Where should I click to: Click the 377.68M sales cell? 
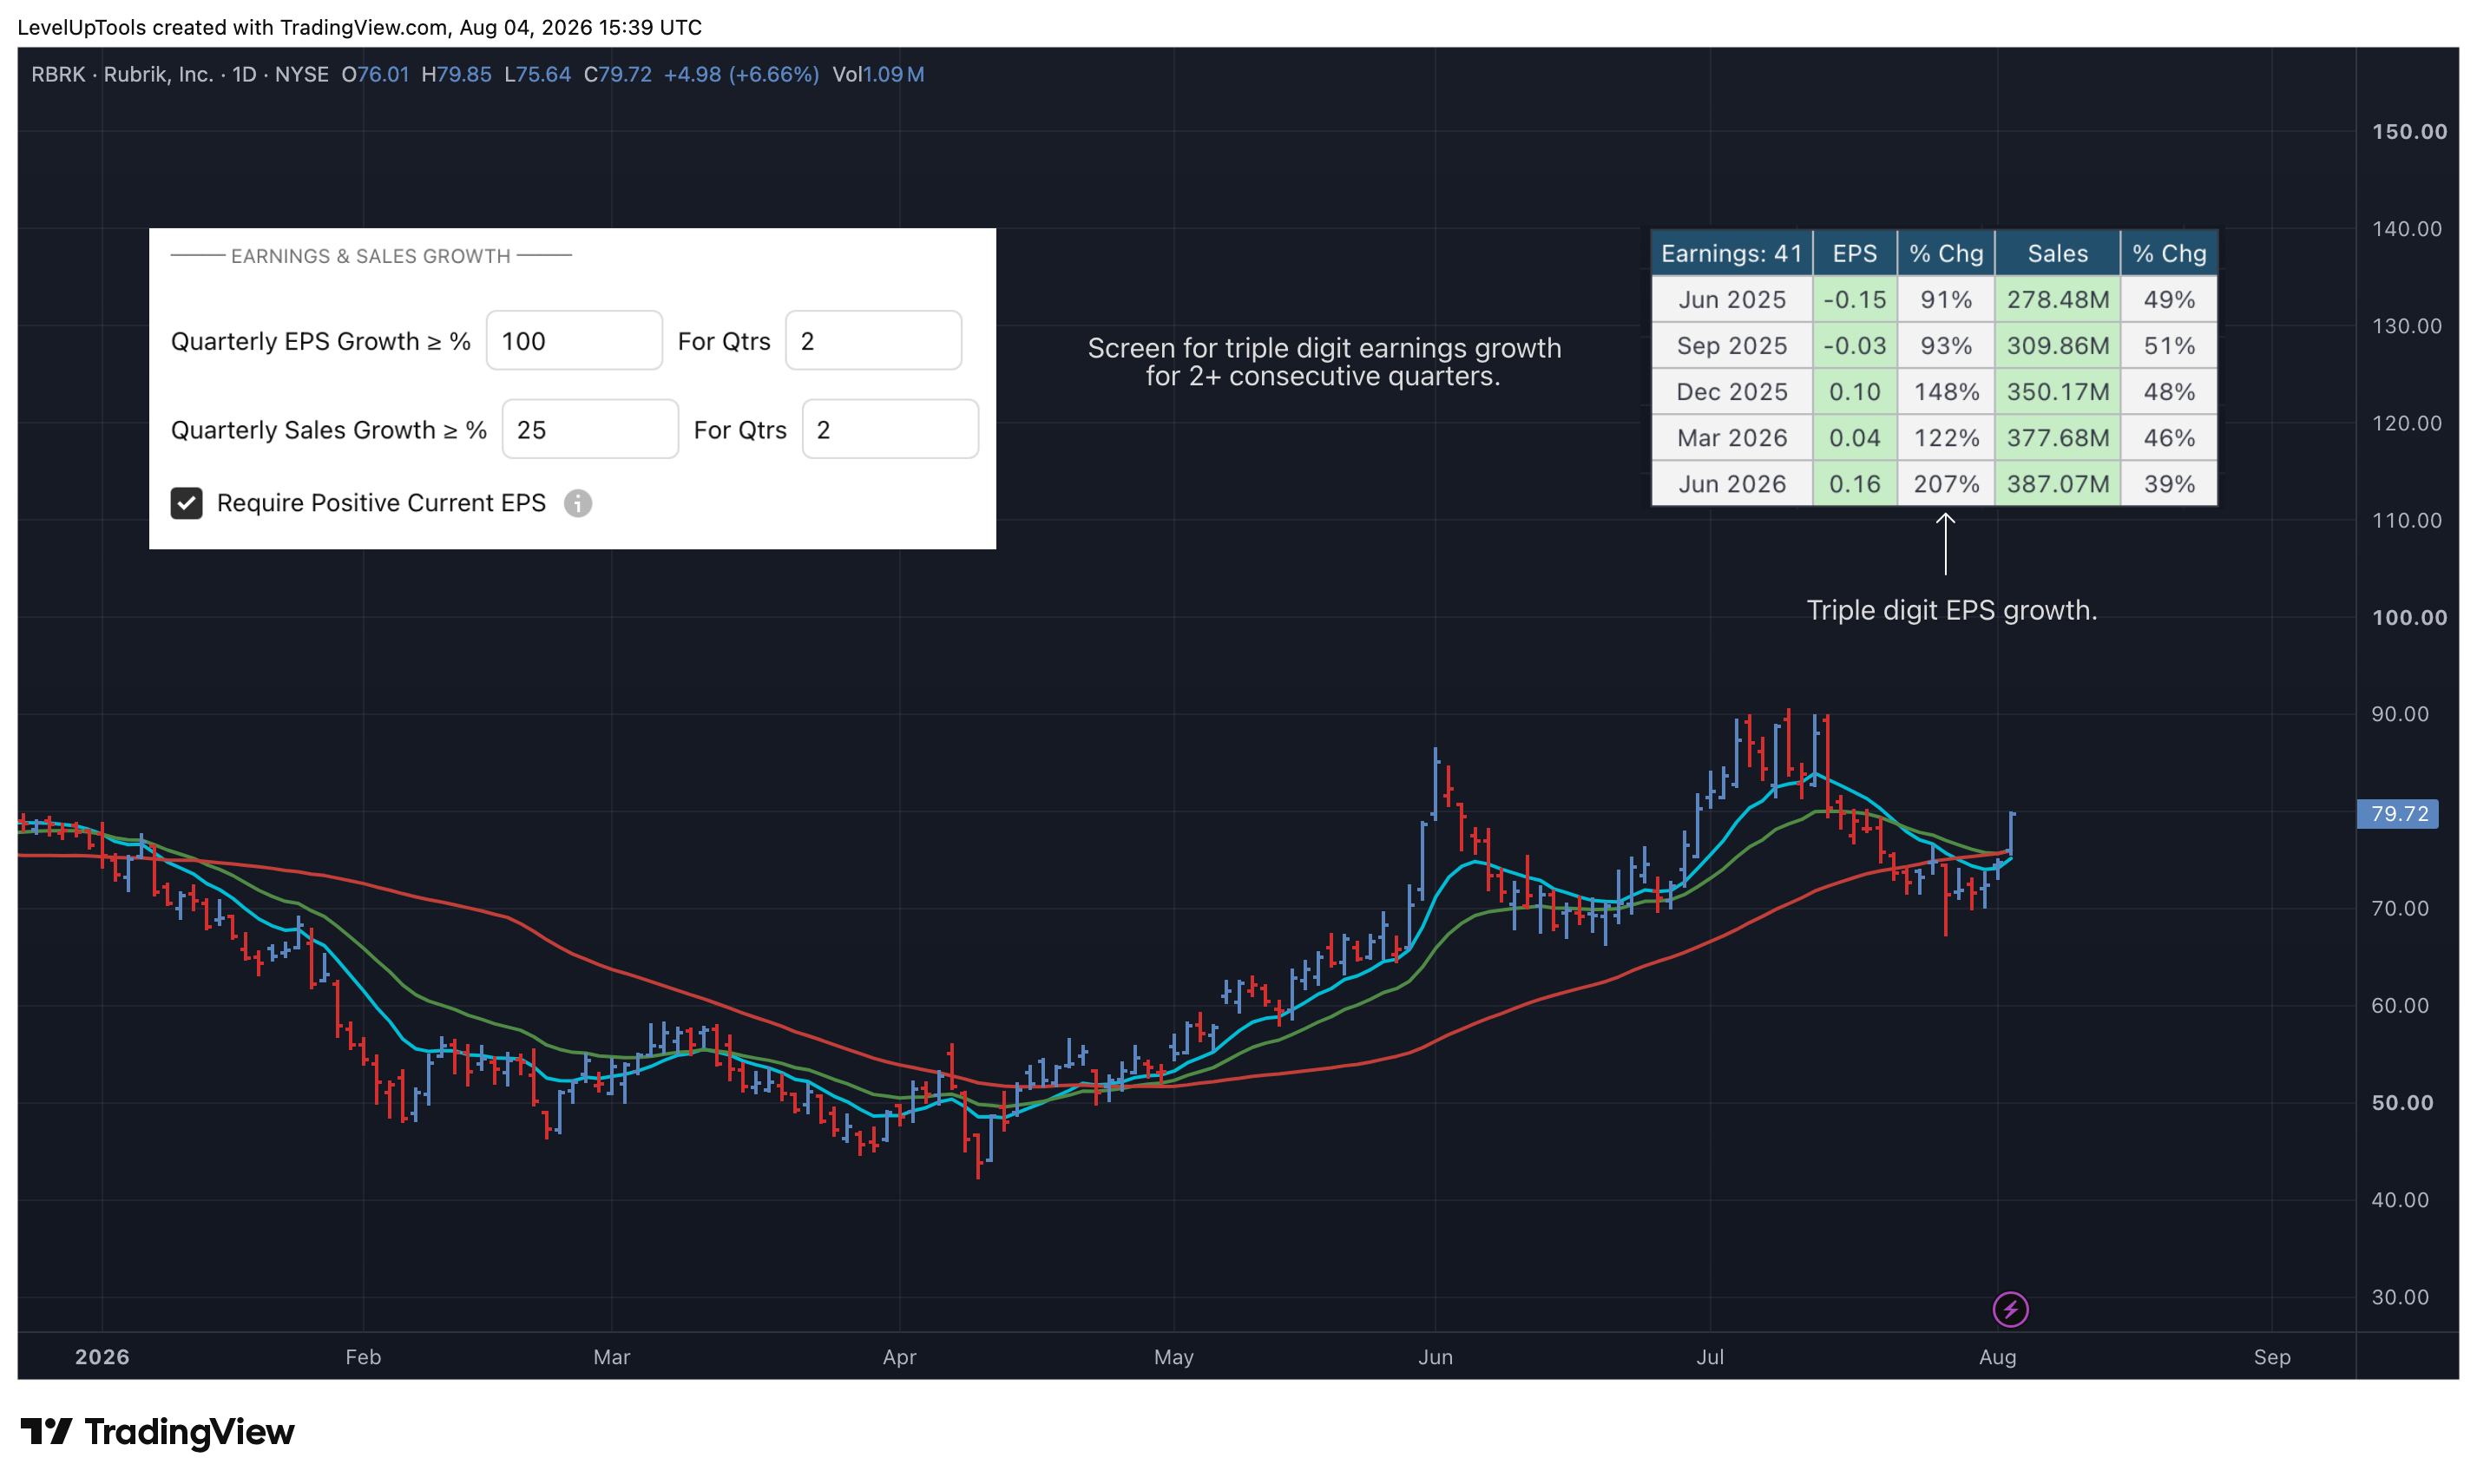click(2057, 438)
